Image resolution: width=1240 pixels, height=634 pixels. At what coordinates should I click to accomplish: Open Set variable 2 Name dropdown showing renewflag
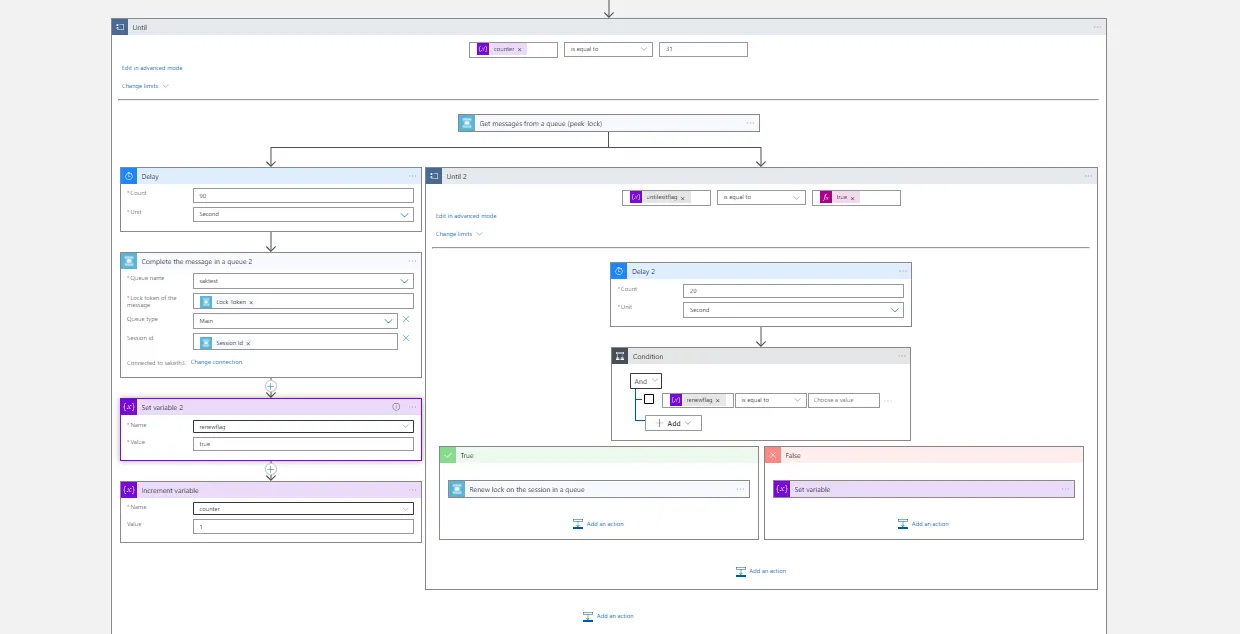303,426
